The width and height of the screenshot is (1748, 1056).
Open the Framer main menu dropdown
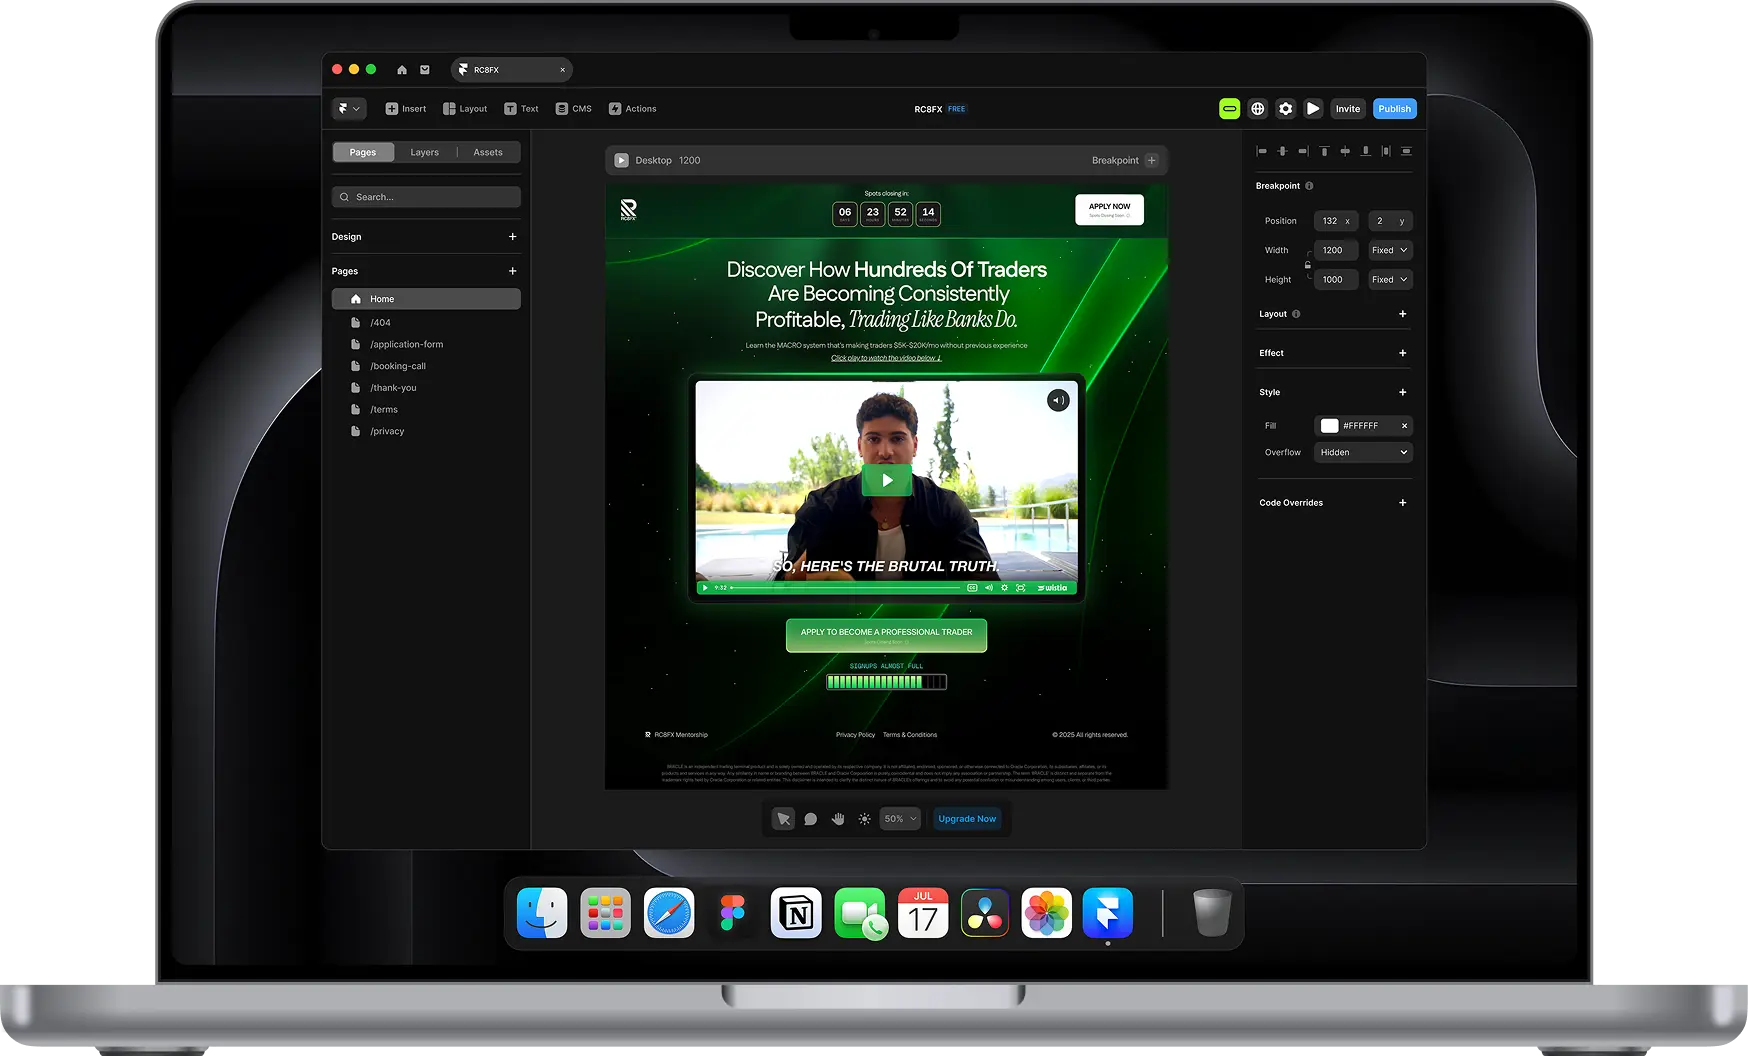(349, 109)
